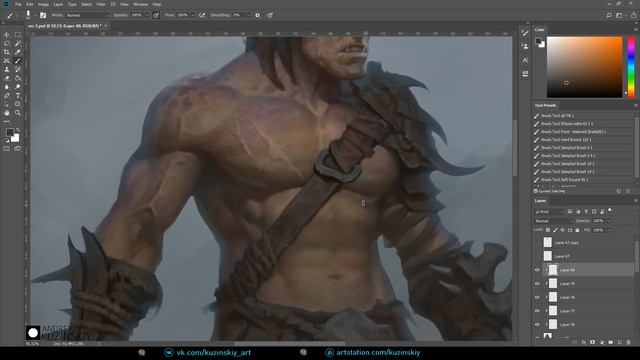Open the Image menu
The height and width of the screenshot is (360, 640).
43,4
